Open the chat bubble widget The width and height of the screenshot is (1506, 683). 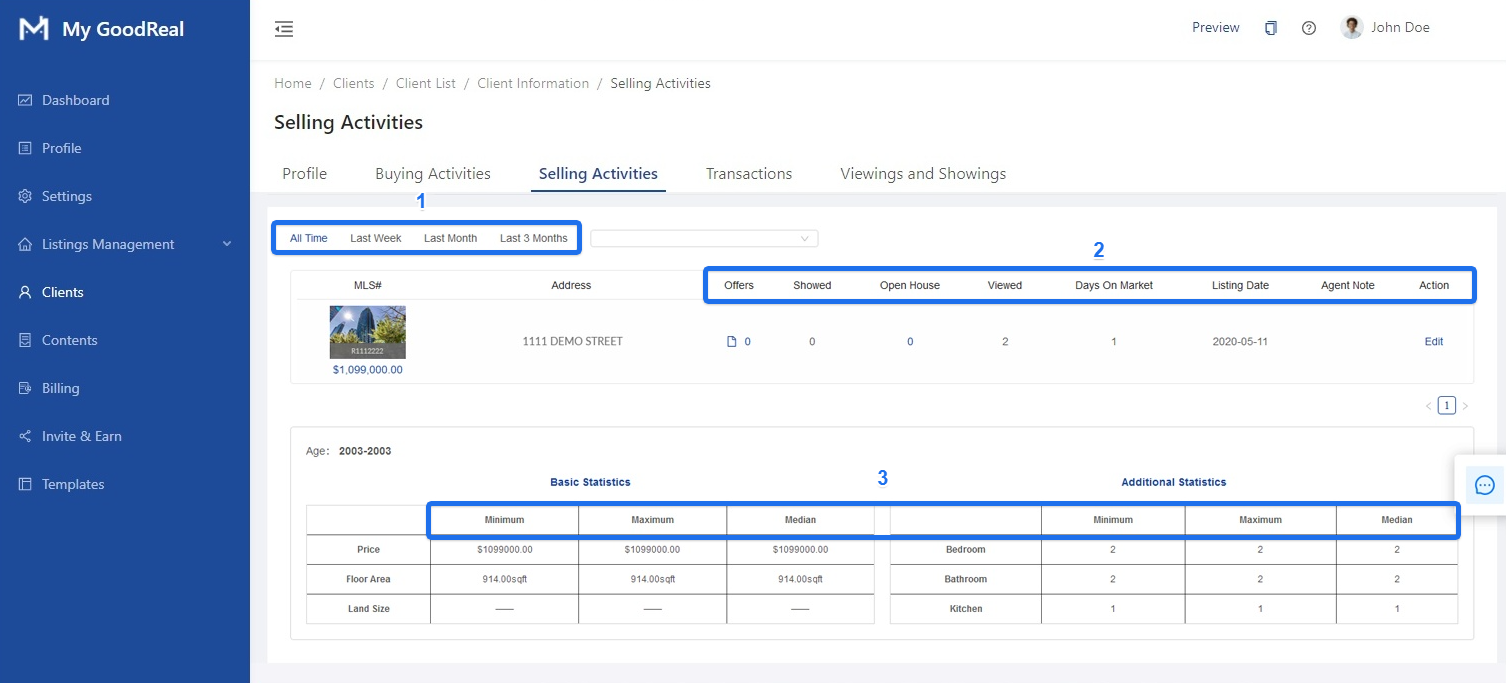coord(1484,485)
